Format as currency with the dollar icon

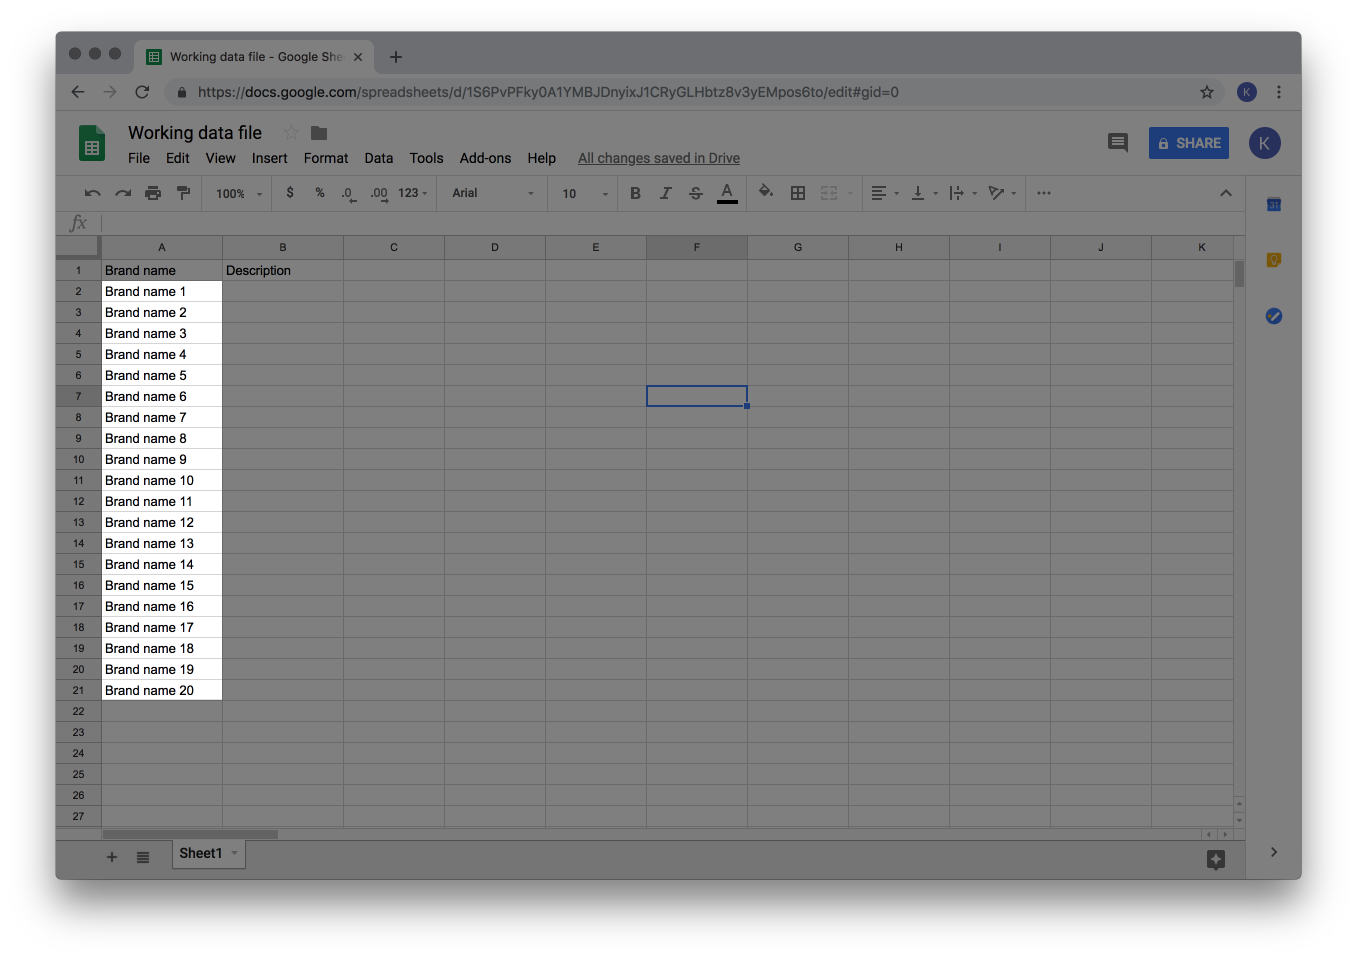coord(290,193)
